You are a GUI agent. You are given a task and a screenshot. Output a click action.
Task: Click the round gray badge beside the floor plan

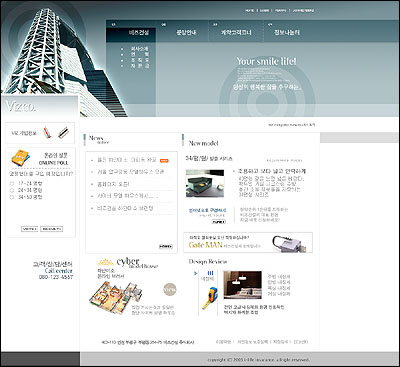tap(170, 289)
